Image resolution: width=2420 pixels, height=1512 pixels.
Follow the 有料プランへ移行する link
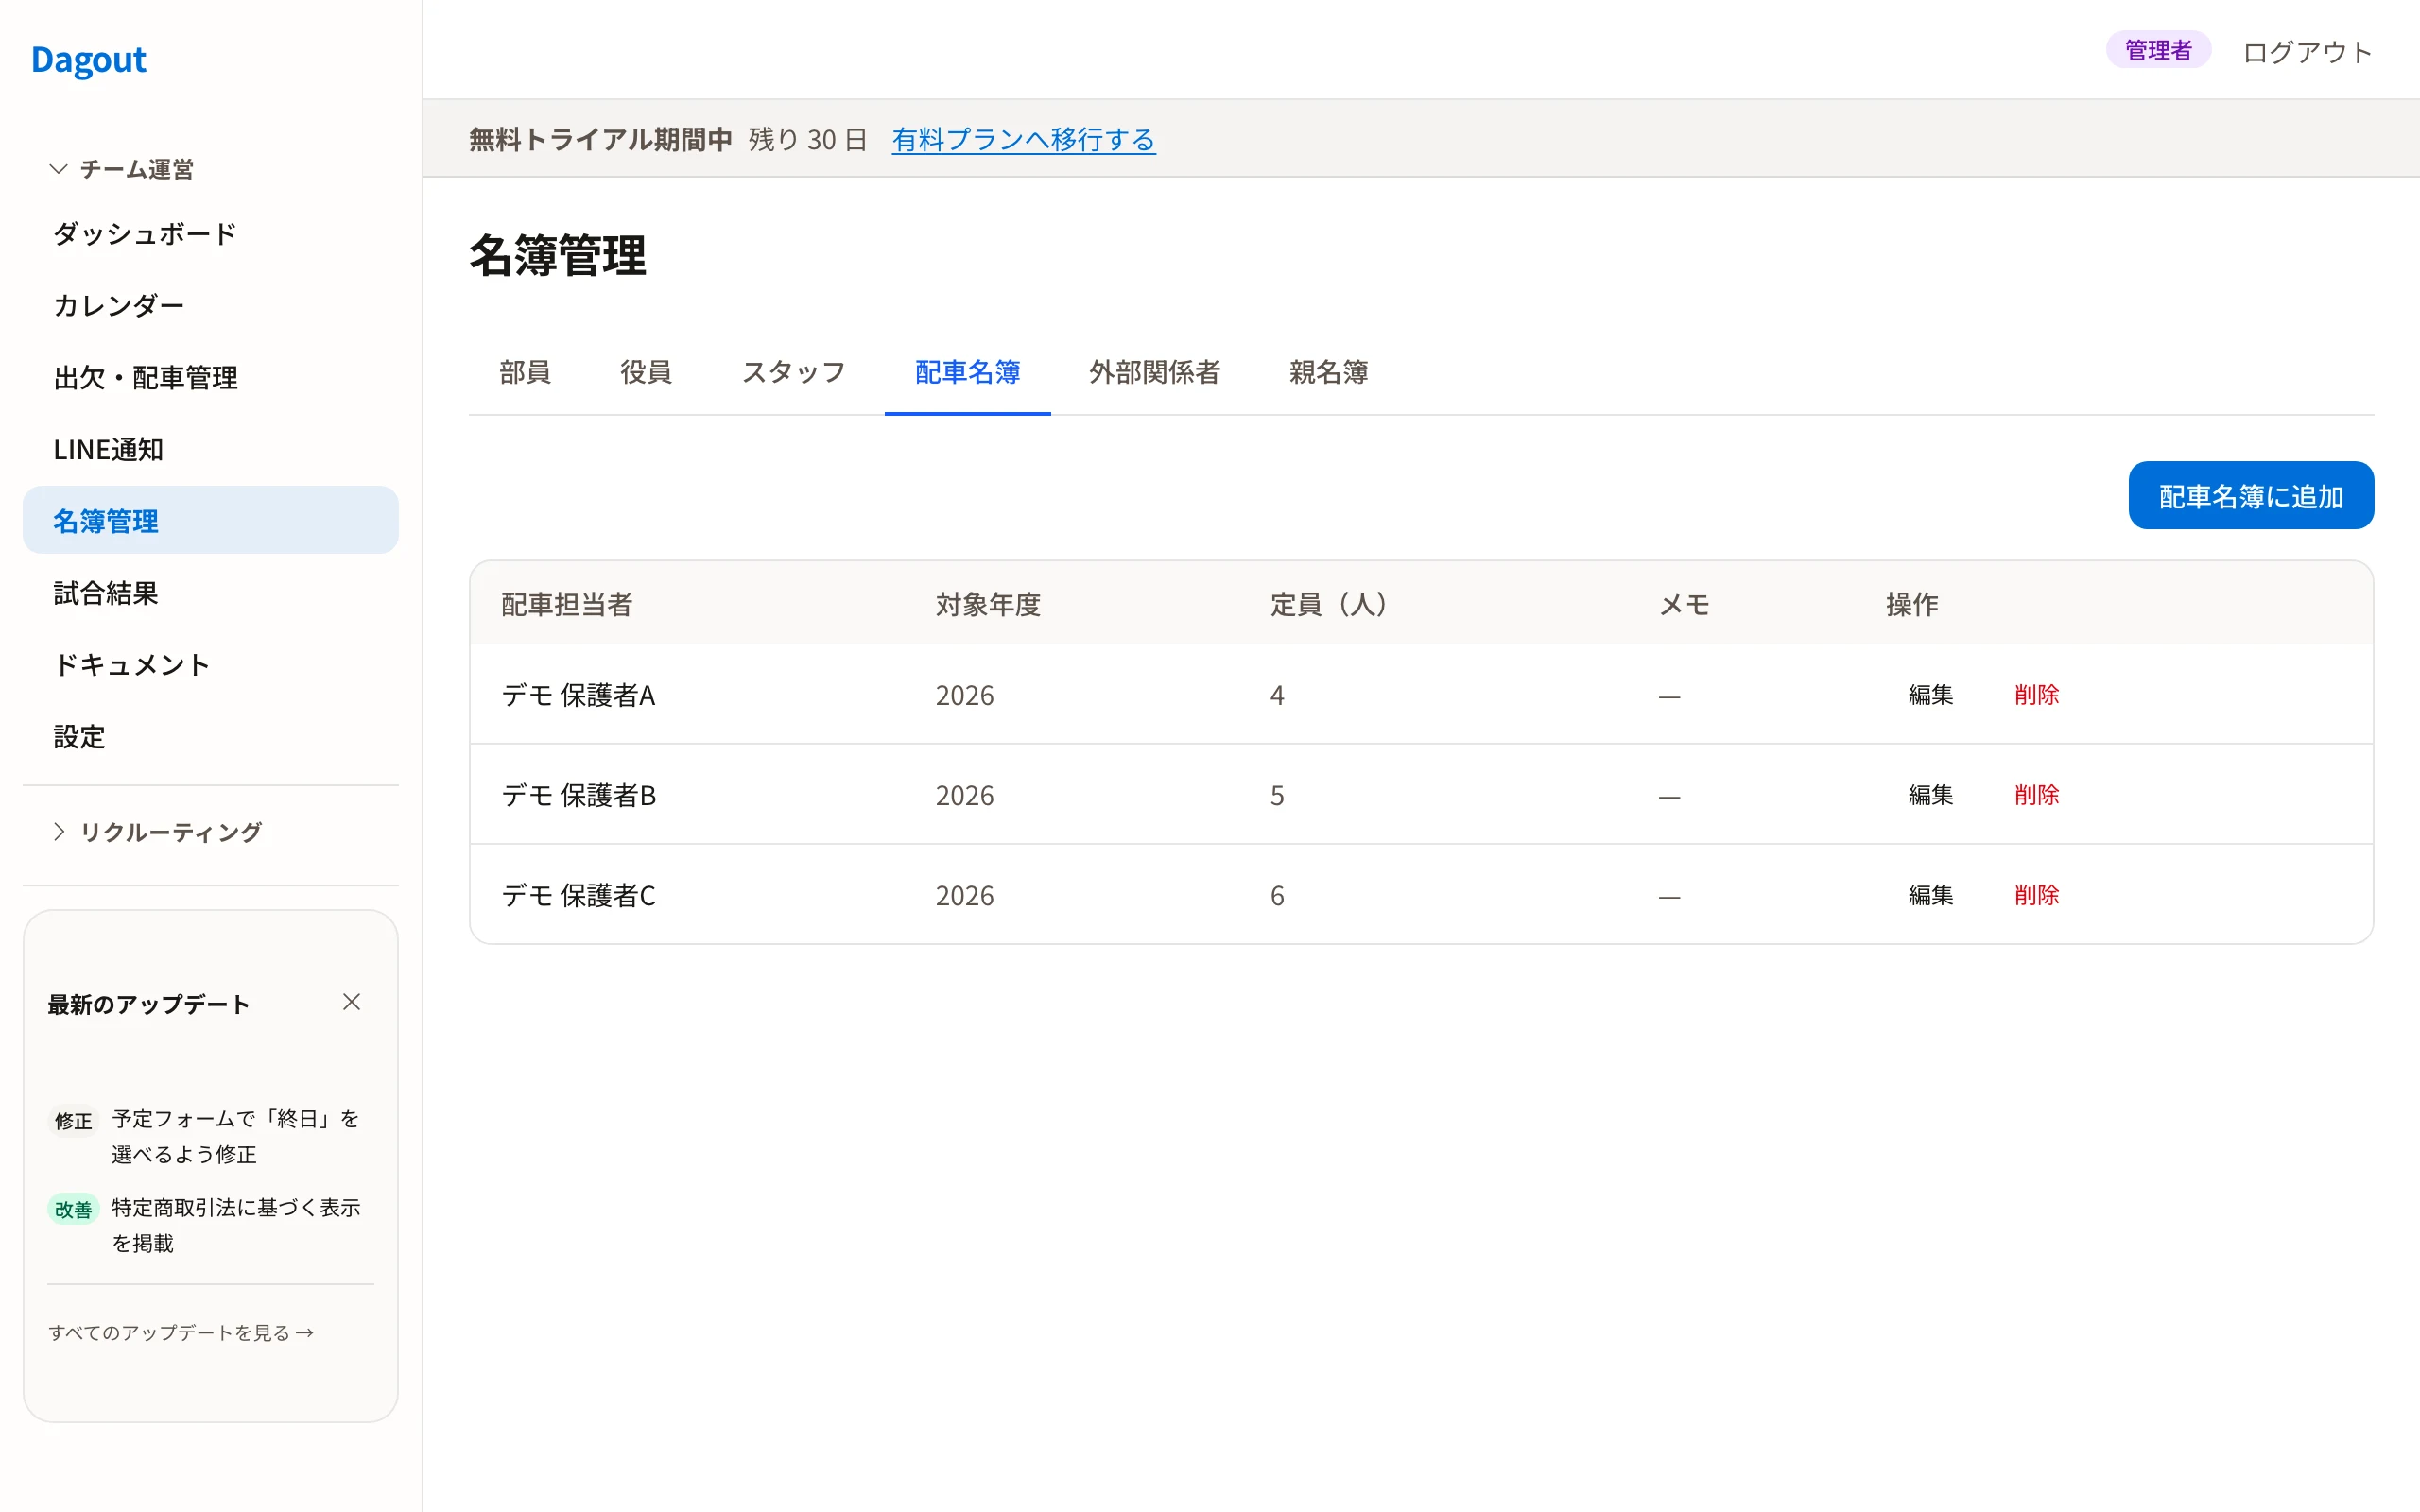tap(1023, 139)
